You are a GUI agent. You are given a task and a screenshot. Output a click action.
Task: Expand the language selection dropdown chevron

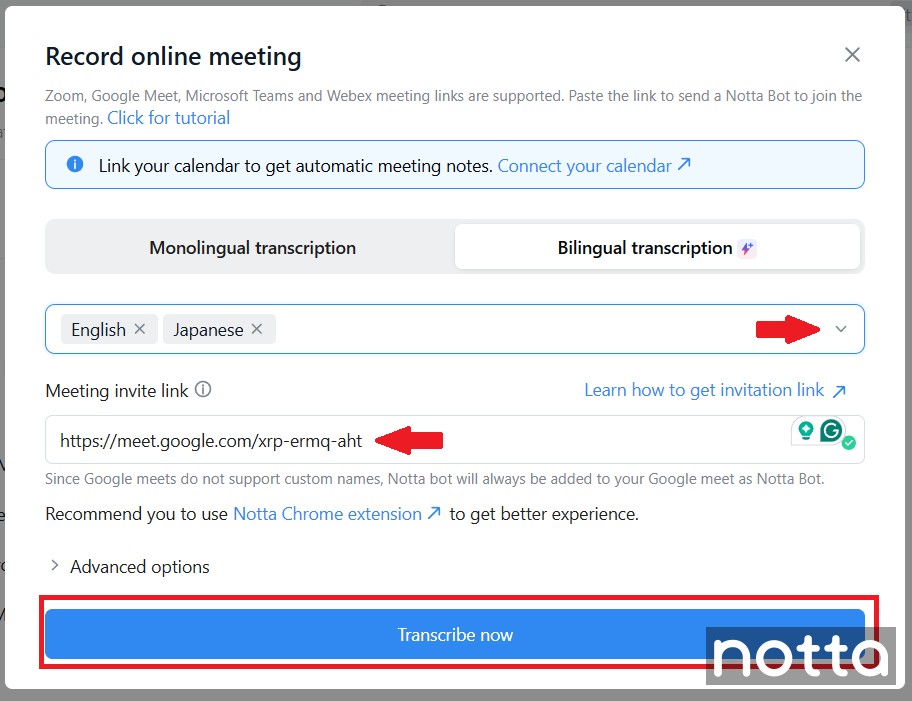[x=841, y=330]
